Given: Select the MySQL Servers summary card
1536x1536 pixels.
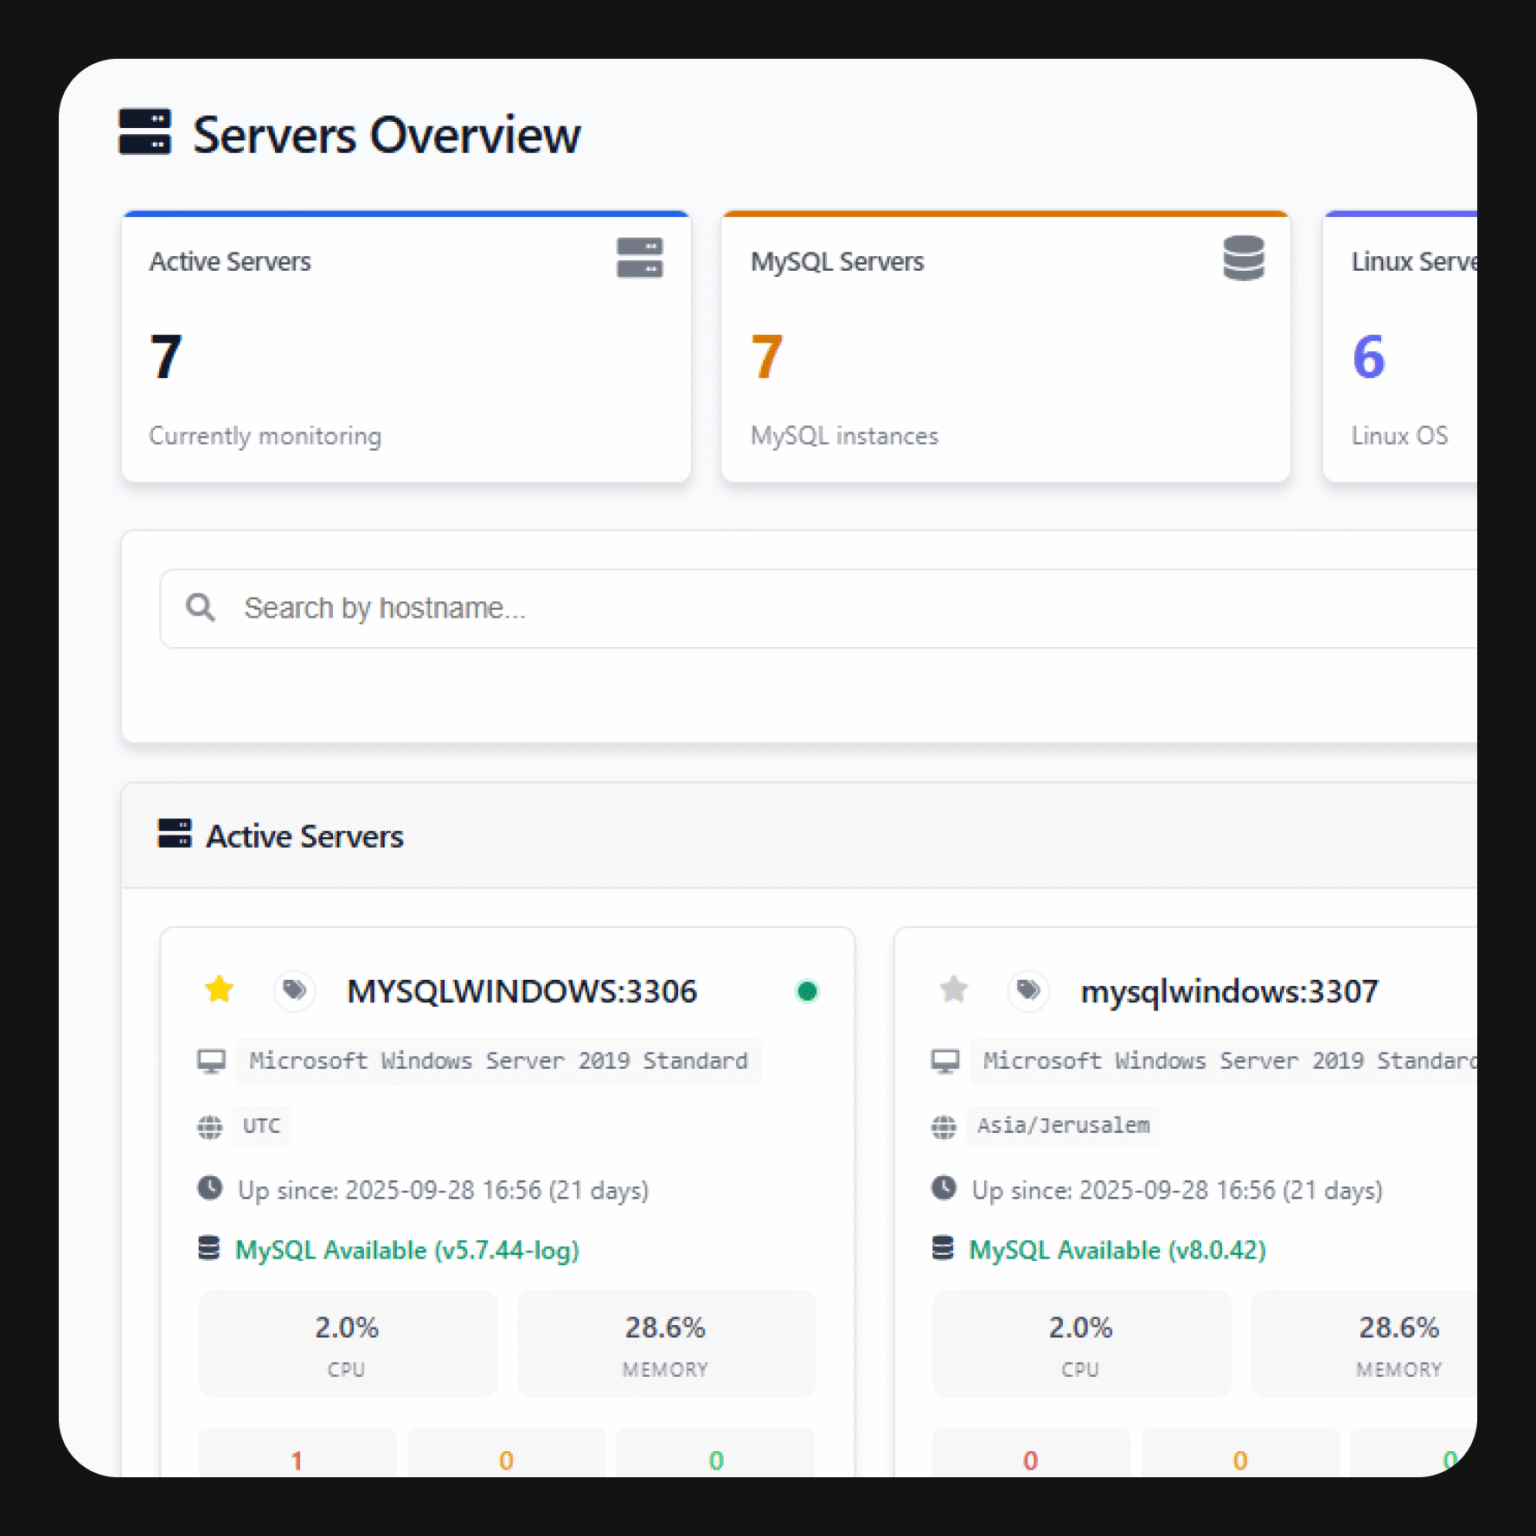Looking at the screenshot, I should pos(1006,347).
